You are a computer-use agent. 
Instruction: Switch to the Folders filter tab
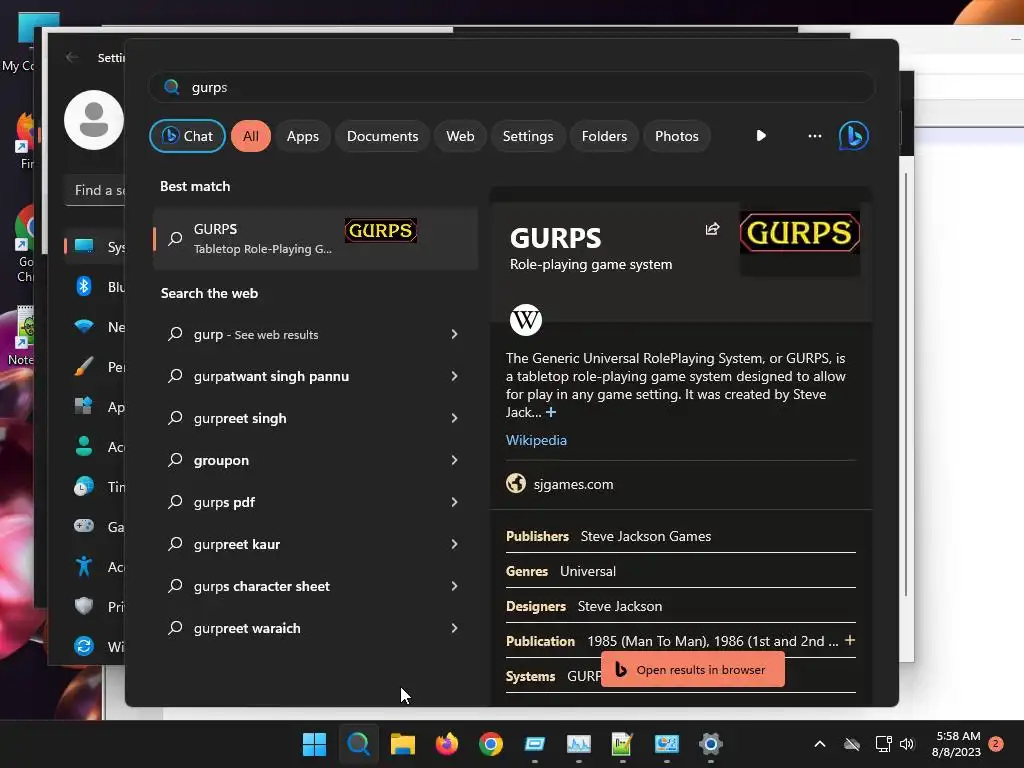click(604, 136)
